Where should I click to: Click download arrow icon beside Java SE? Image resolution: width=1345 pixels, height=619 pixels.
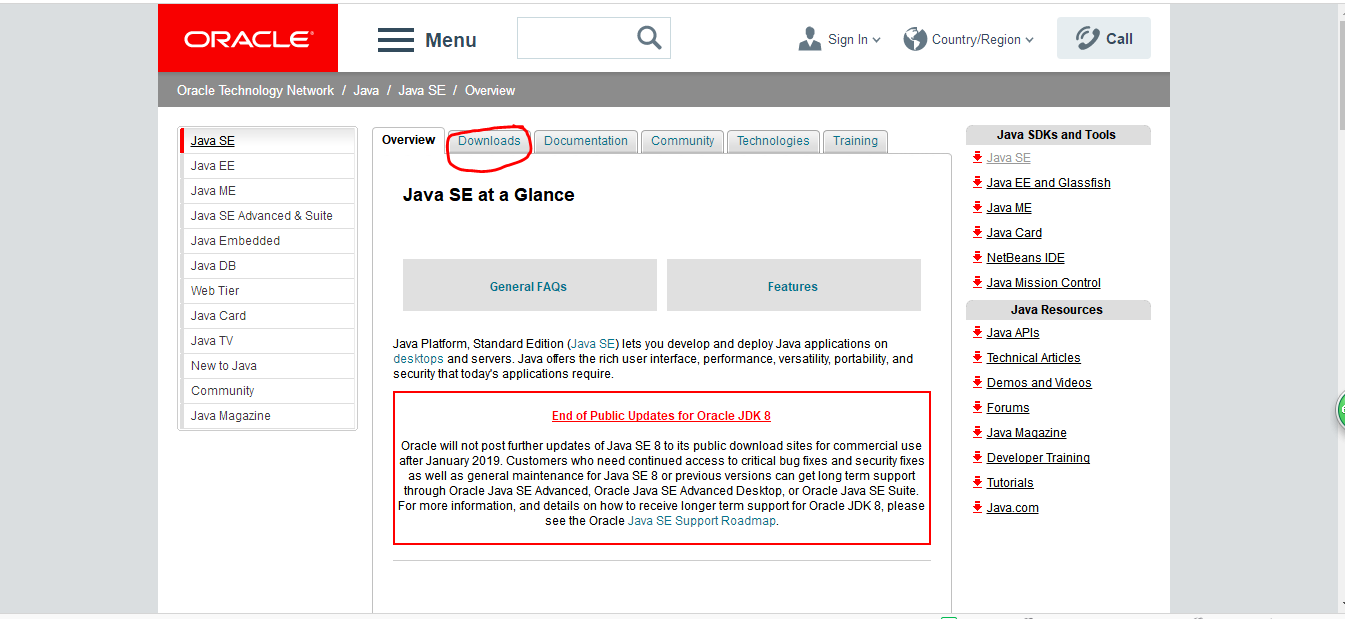[977, 157]
